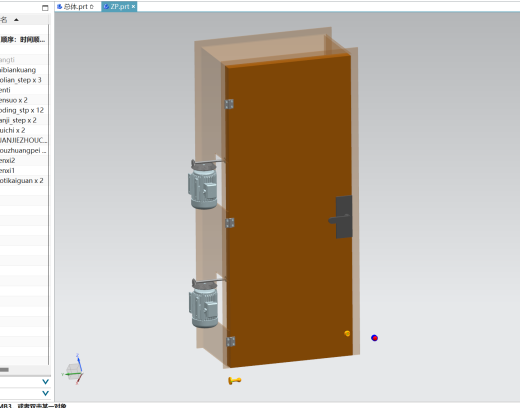The image size is (520, 408).
Task: Switch to the 总体.prt tab
Action: (76, 7)
